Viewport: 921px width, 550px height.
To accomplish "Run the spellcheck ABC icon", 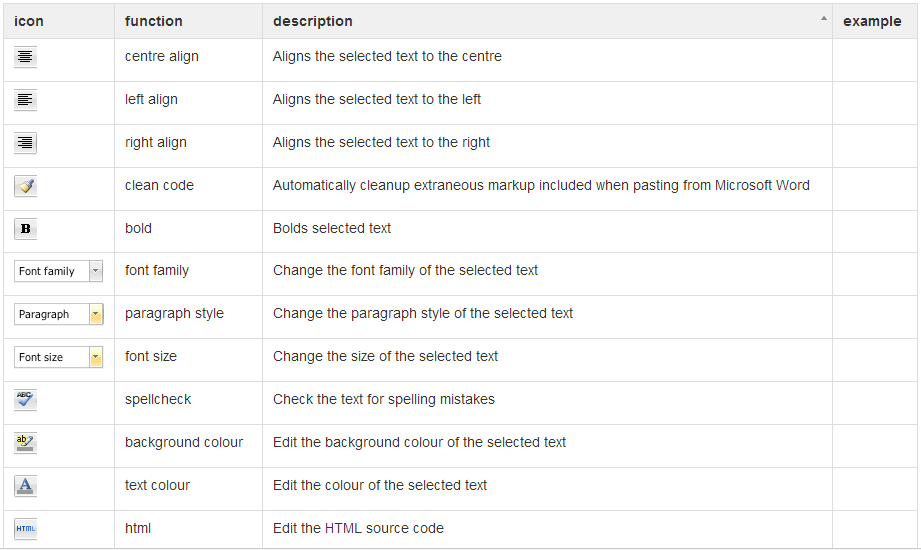I will coord(26,400).
